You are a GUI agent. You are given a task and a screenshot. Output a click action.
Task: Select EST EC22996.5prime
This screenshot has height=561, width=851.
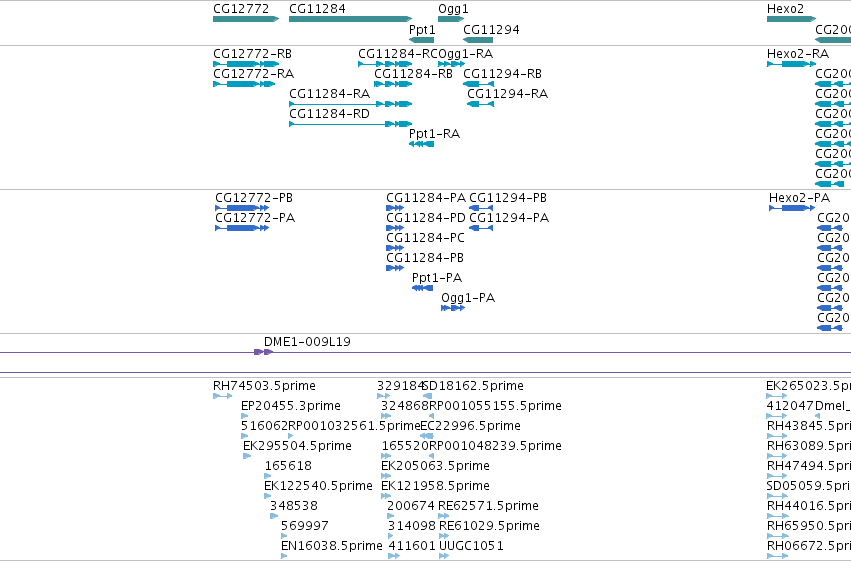(x=427, y=436)
